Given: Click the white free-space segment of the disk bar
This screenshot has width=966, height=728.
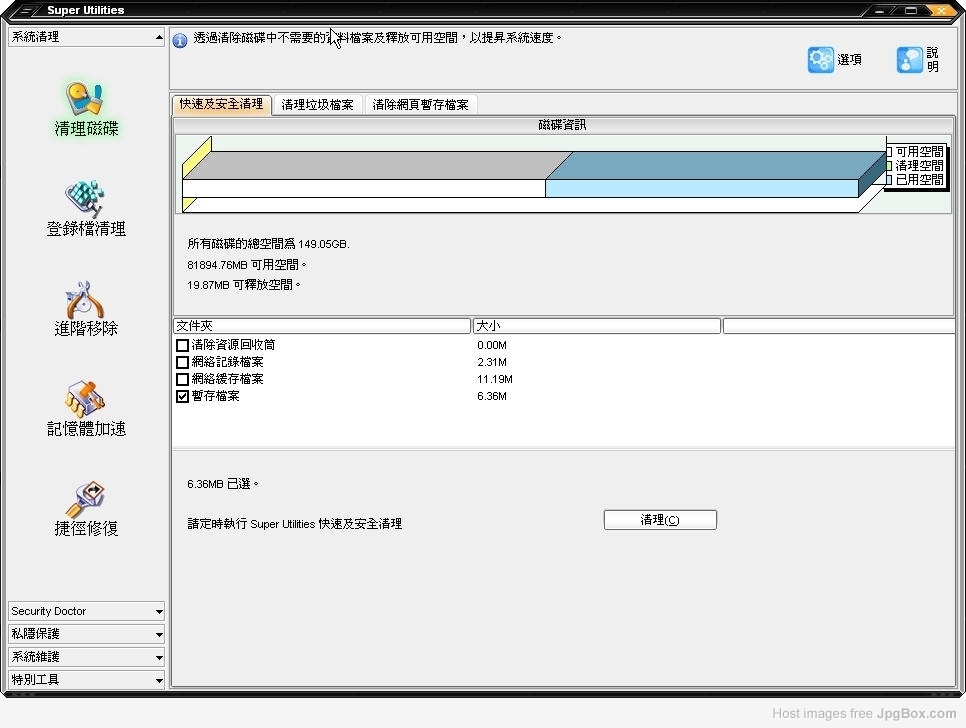Looking at the screenshot, I should point(364,188).
